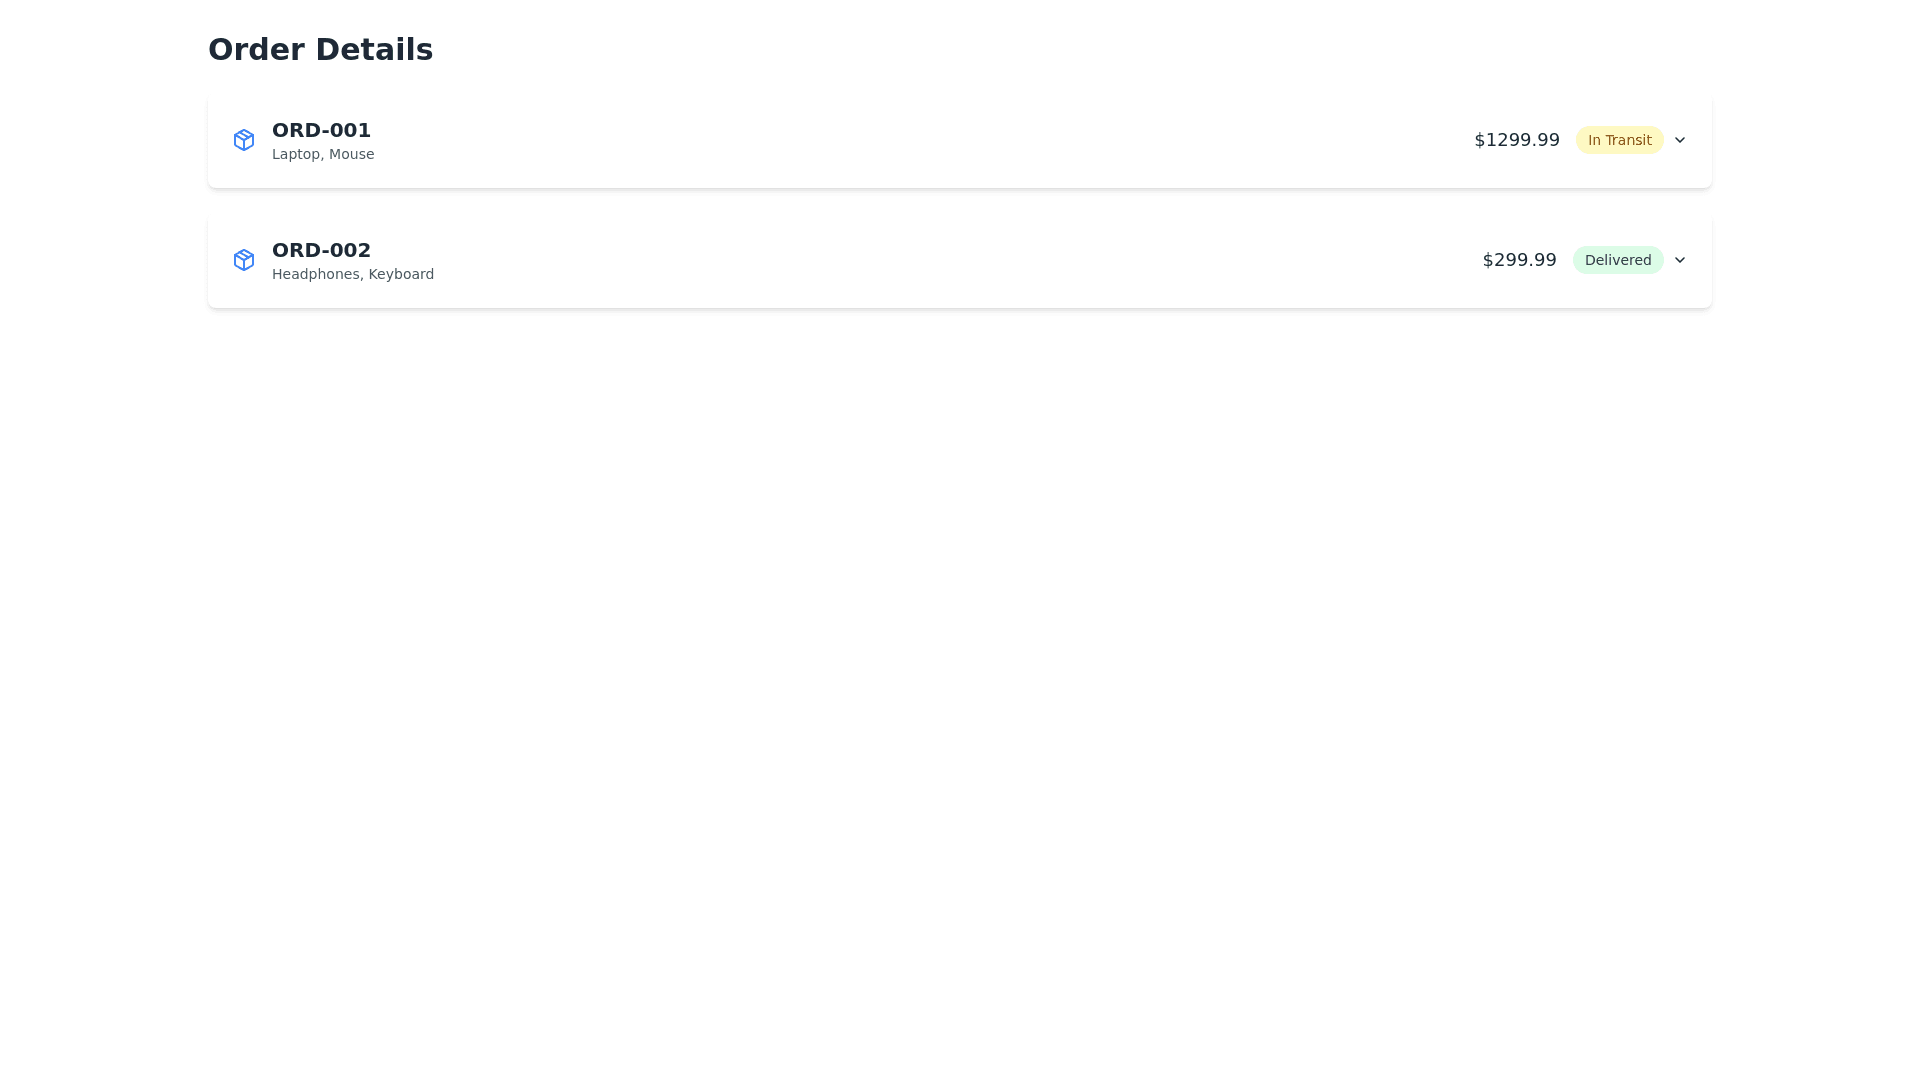Click the word Keyboard in ORD-002 items
The width and height of the screenshot is (1920, 1080).
[401, 274]
